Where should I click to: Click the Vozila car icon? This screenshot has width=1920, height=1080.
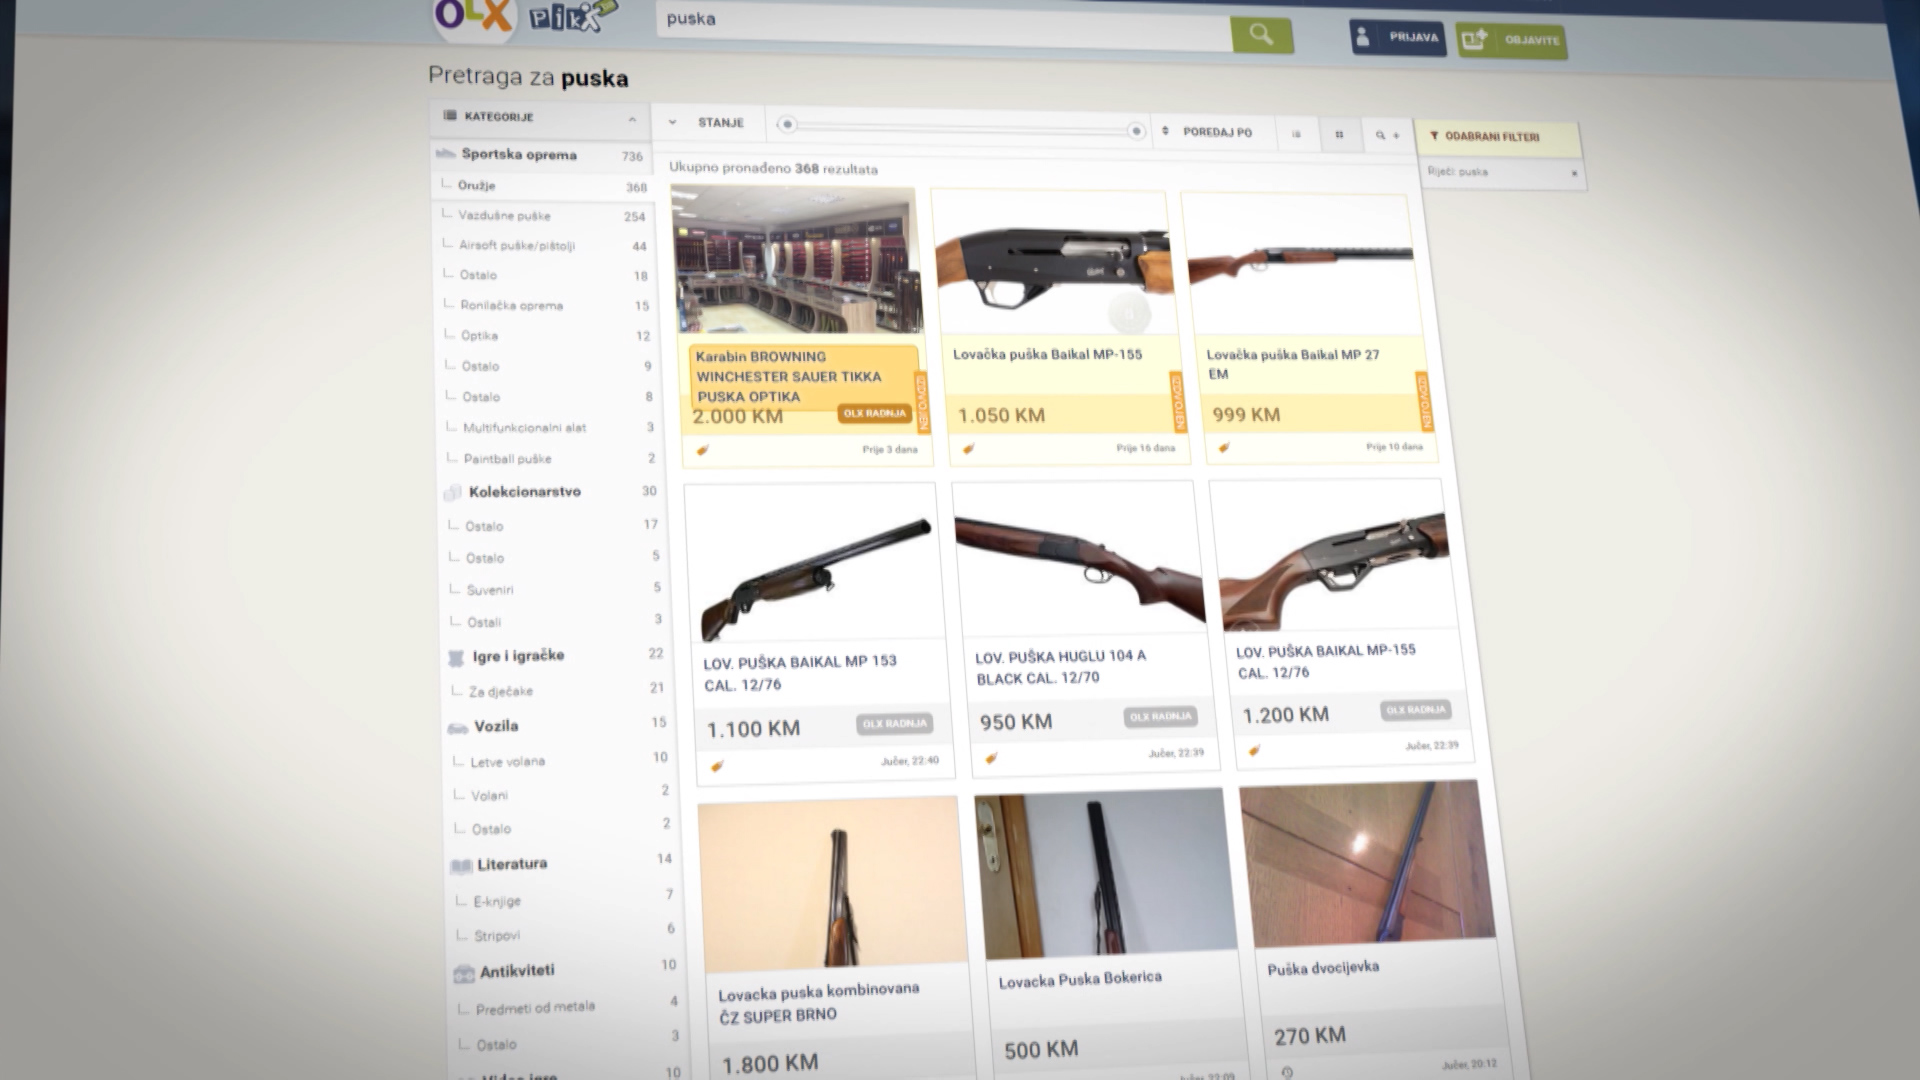click(457, 728)
